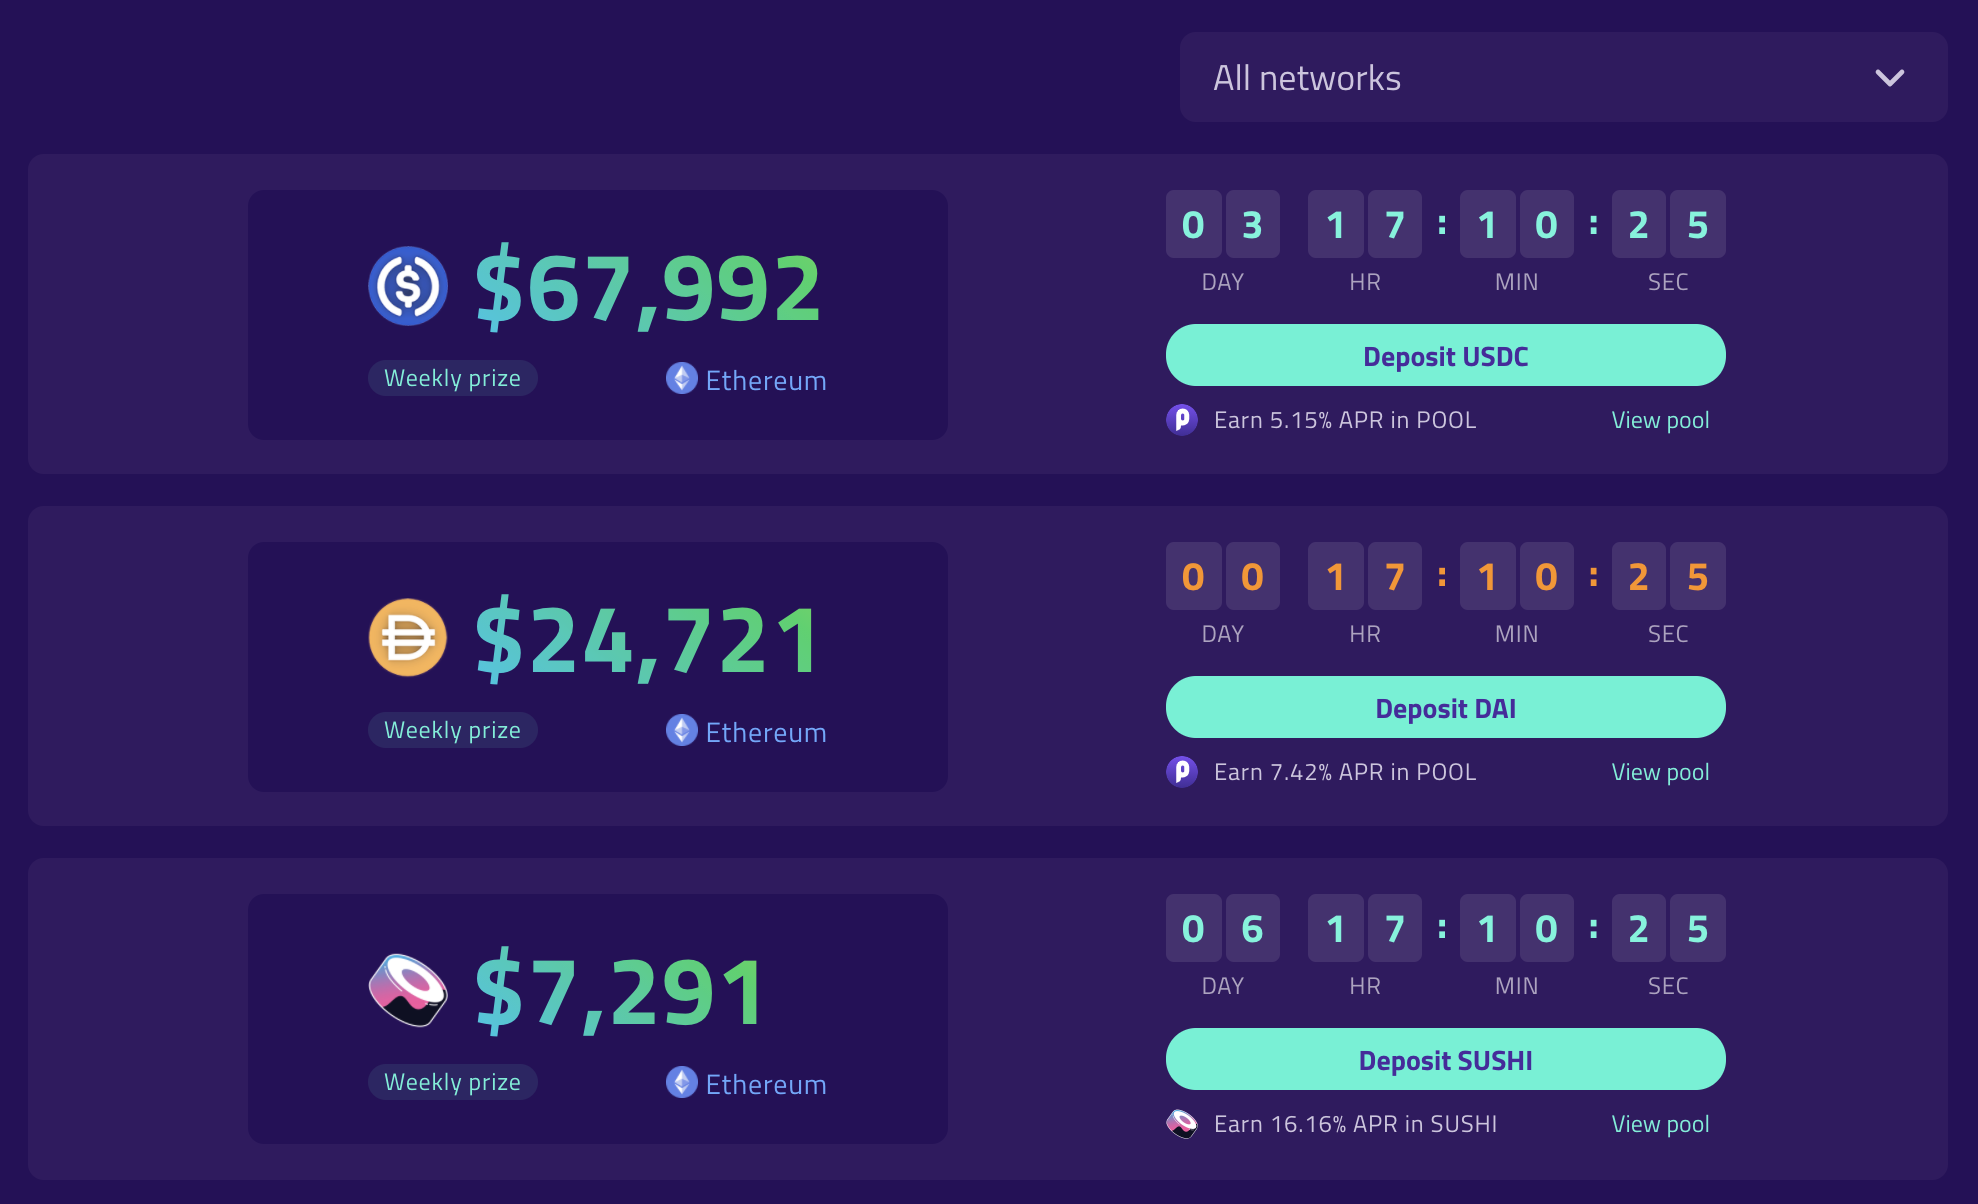Click the $67,992 prize amount
Image resolution: width=1978 pixels, height=1204 pixels.
pyautogui.click(x=648, y=289)
